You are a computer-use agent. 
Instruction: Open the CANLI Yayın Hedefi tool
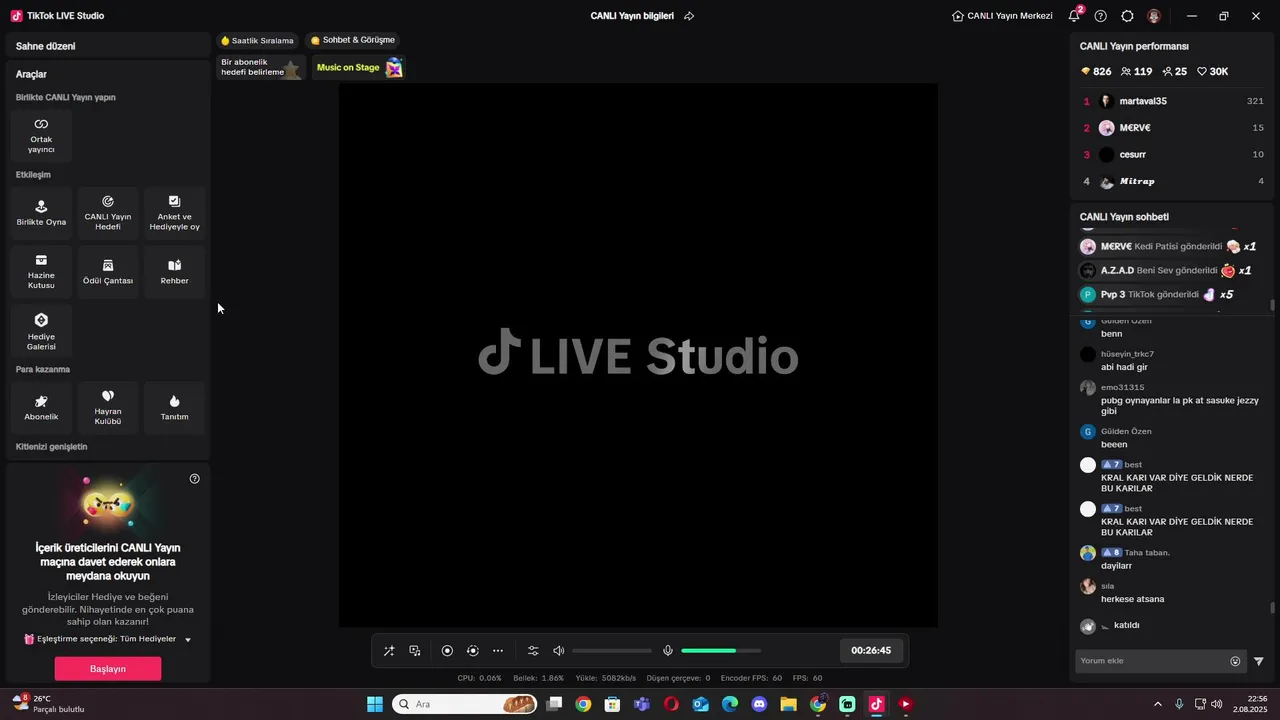(x=108, y=212)
